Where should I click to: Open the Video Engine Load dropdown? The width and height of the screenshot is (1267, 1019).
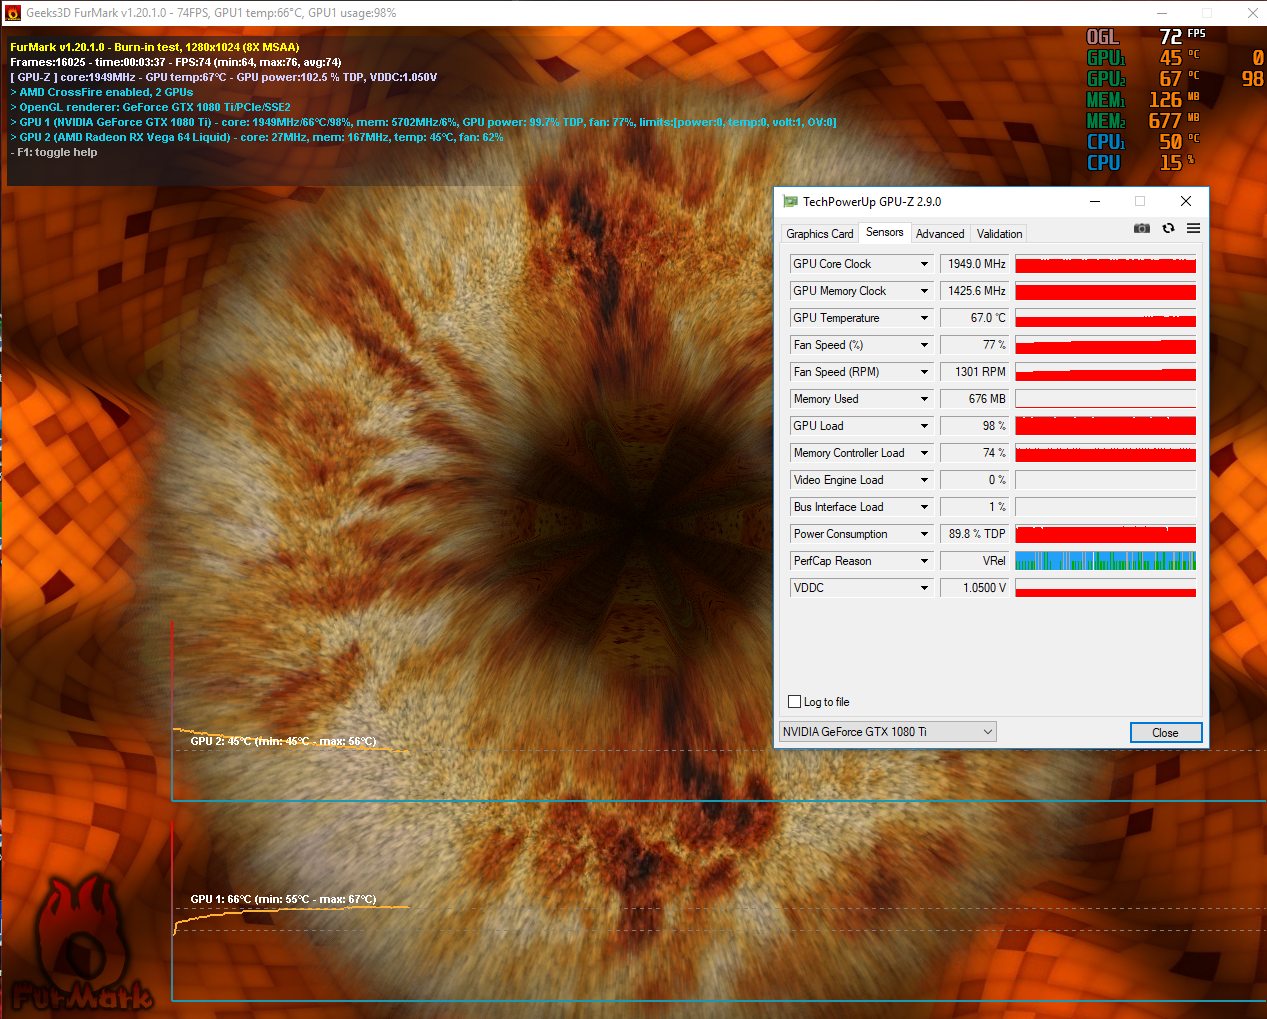[x=924, y=480]
